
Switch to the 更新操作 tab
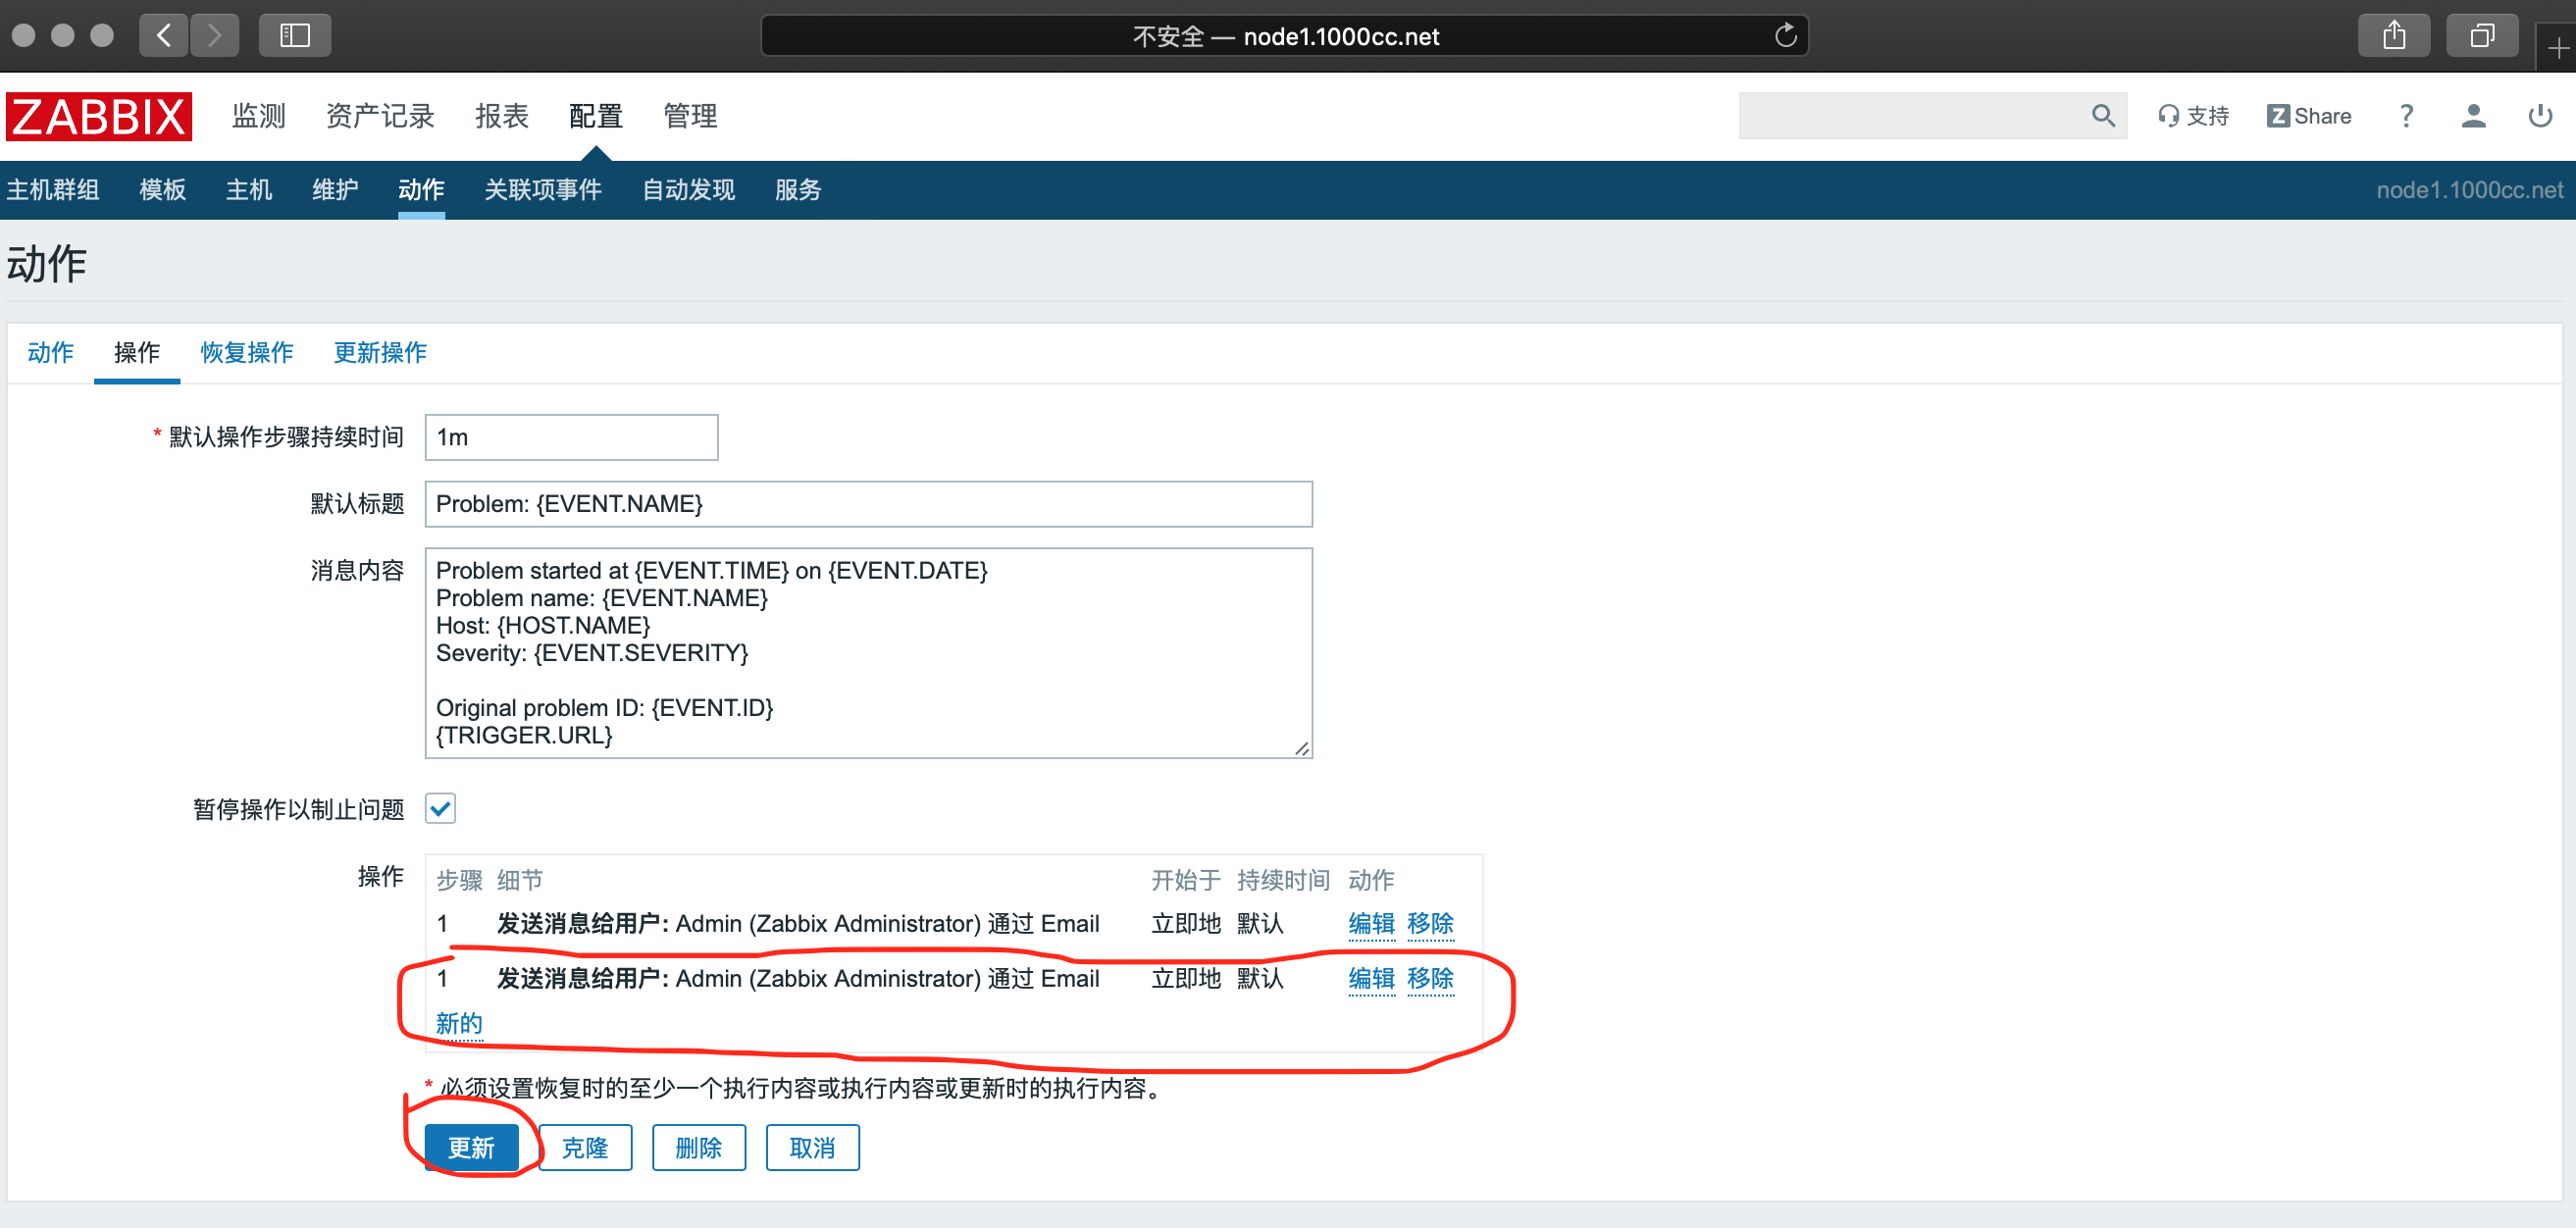tap(379, 352)
